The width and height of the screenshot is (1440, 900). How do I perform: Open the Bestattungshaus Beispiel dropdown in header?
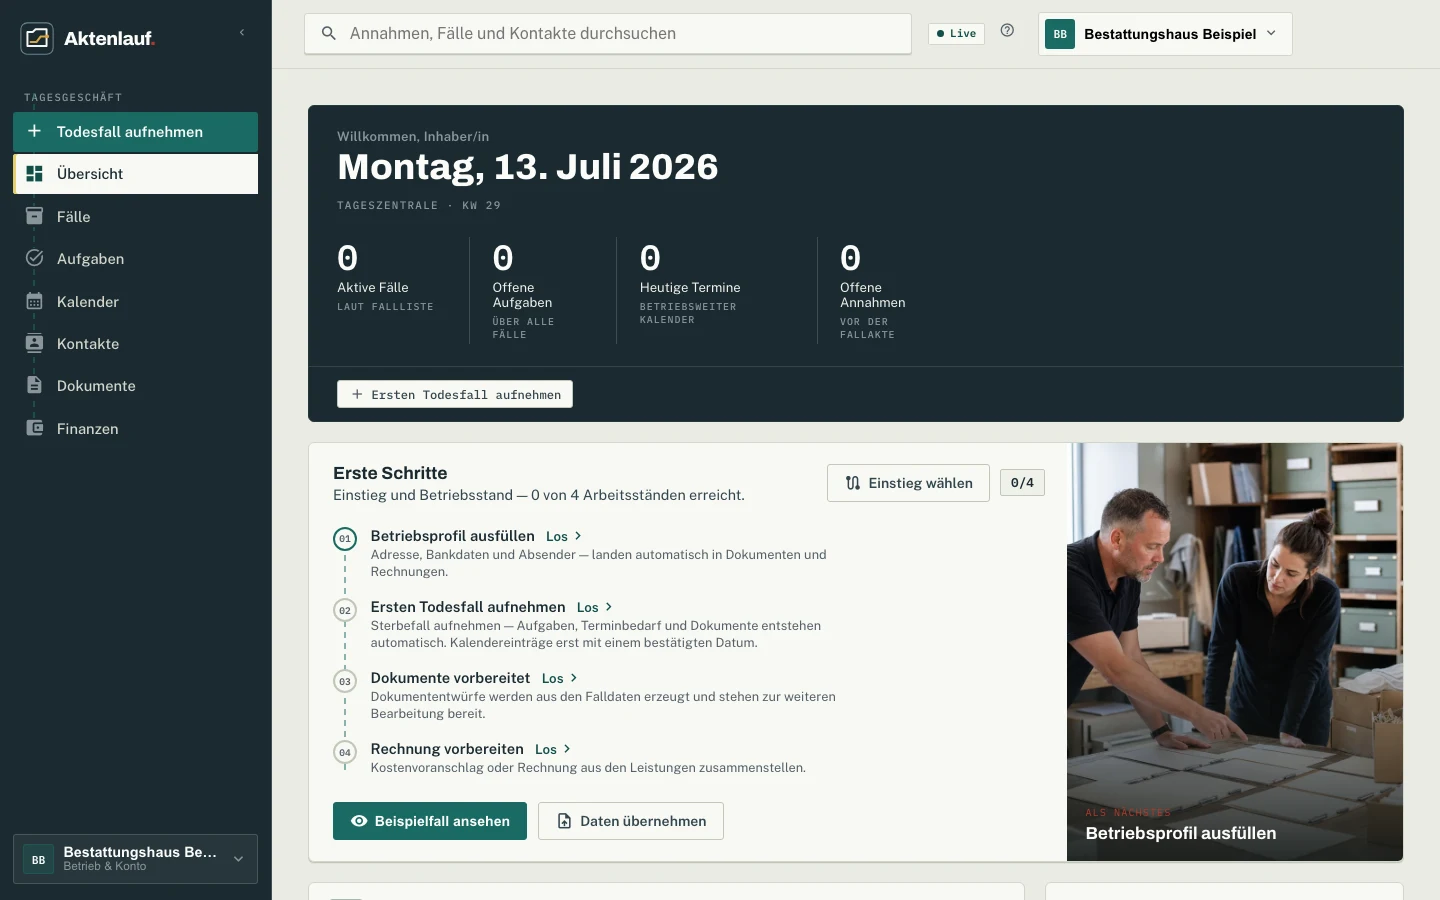point(1165,34)
